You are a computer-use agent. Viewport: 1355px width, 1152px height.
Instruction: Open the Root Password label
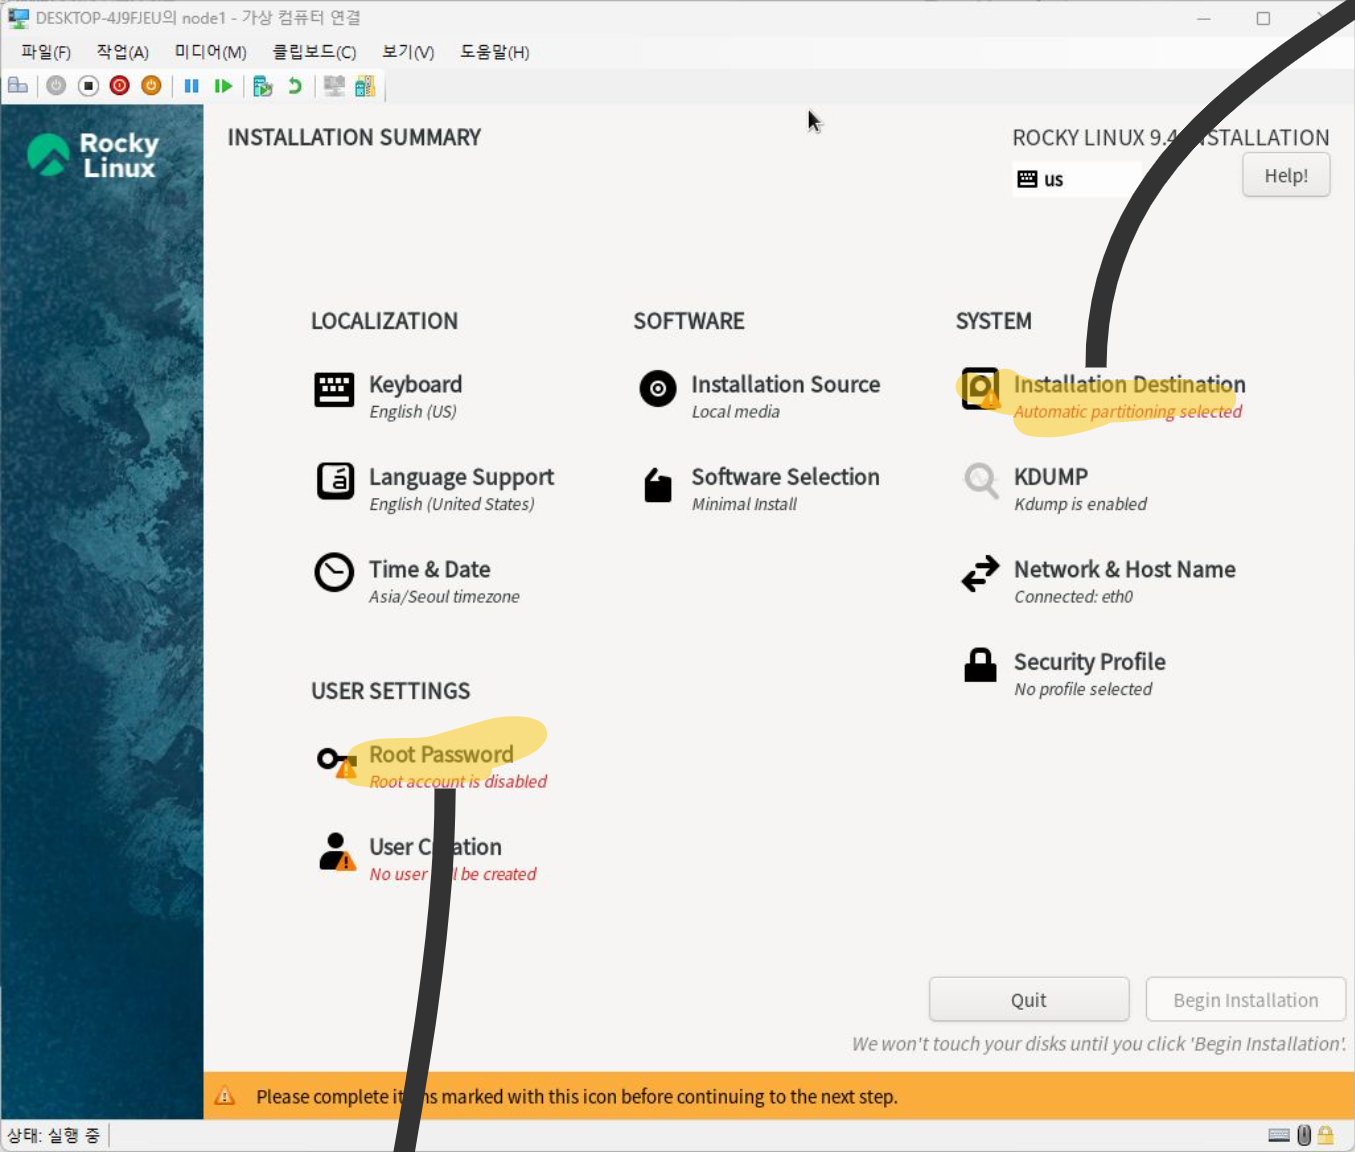pyautogui.click(x=441, y=754)
